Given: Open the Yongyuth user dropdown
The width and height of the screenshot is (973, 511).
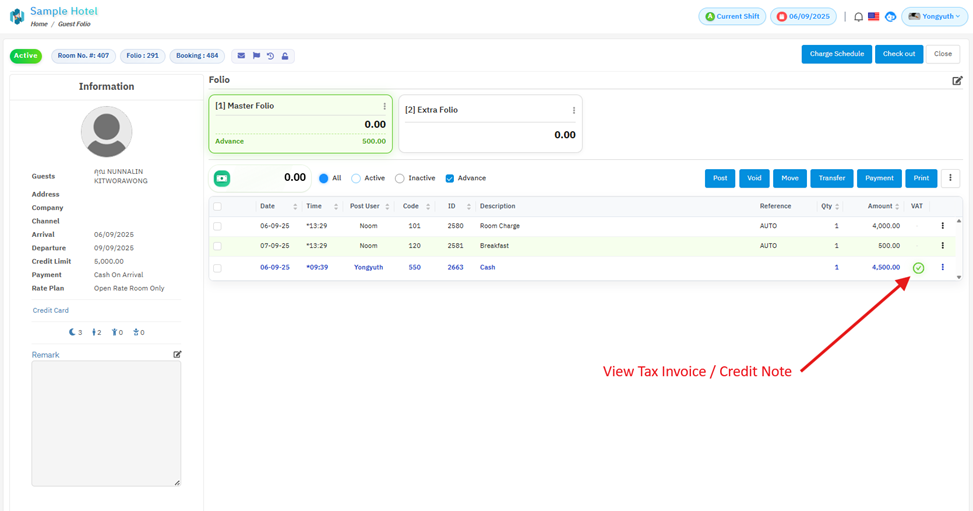Looking at the screenshot, I should (935, 17).
